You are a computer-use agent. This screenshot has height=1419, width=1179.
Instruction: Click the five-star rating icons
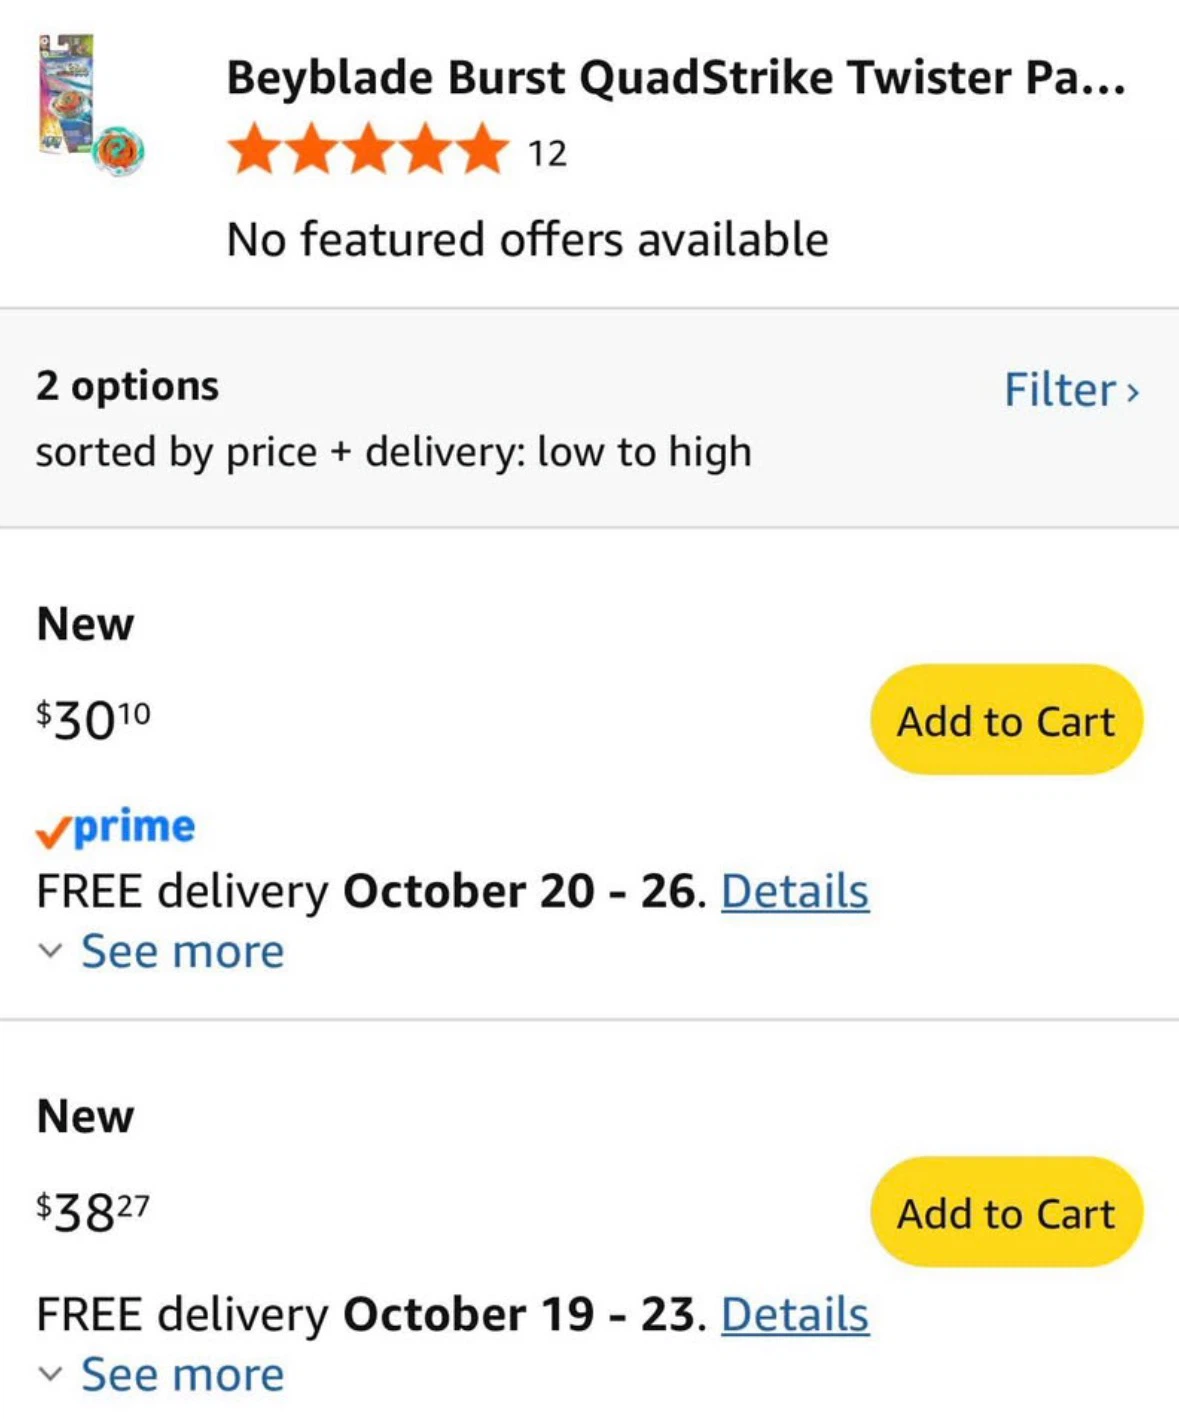[x=368, y=150]
